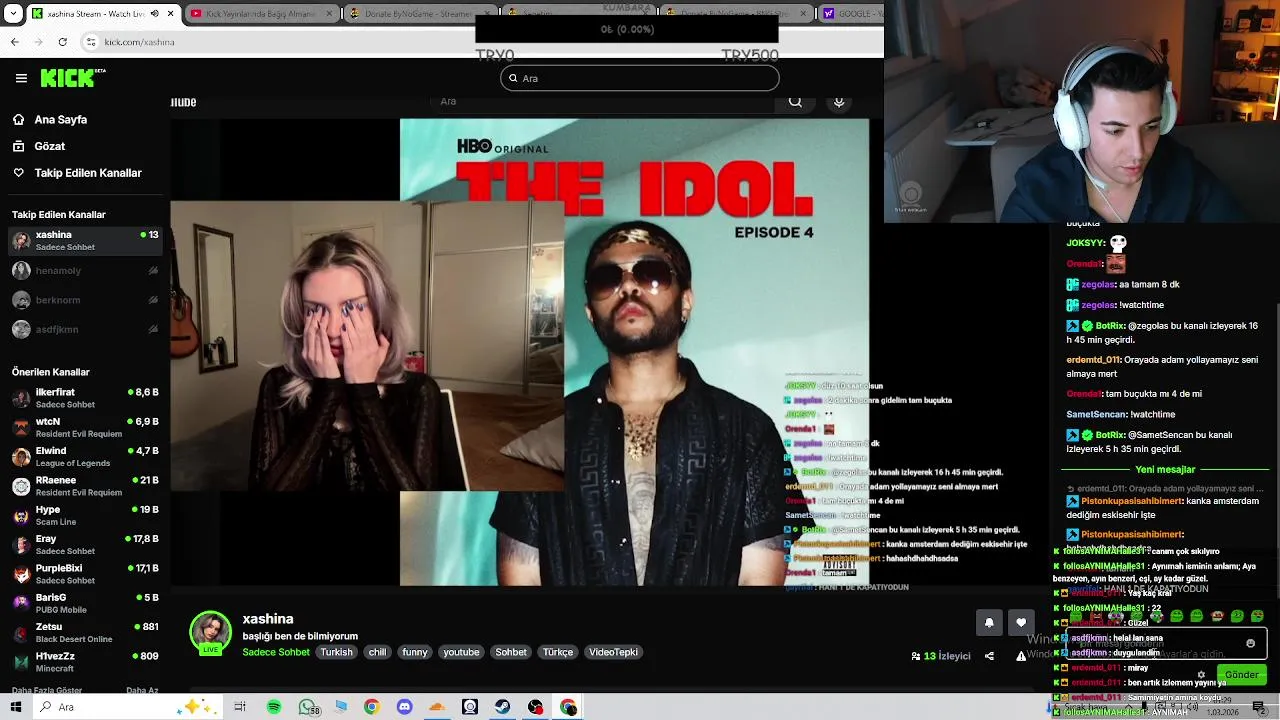This screenshot has width=1280, height=720.
Task: Open asdfjkmn followed channel
Action: 84,329
